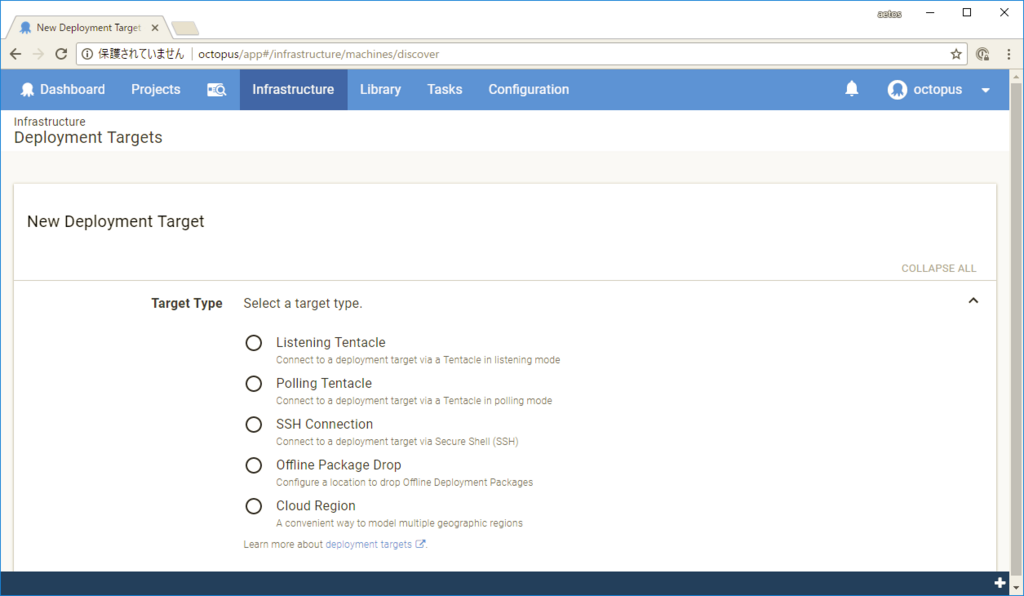1024x596 pixels.
Task: Choose the SSH Connection radio button
Action: [x=253, y=424]
